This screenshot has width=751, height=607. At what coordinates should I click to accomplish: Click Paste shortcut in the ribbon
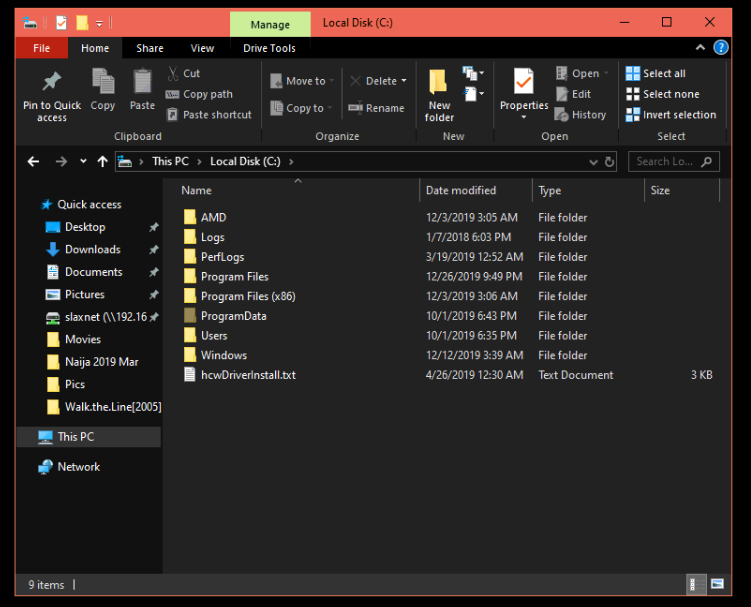(209, 115)
